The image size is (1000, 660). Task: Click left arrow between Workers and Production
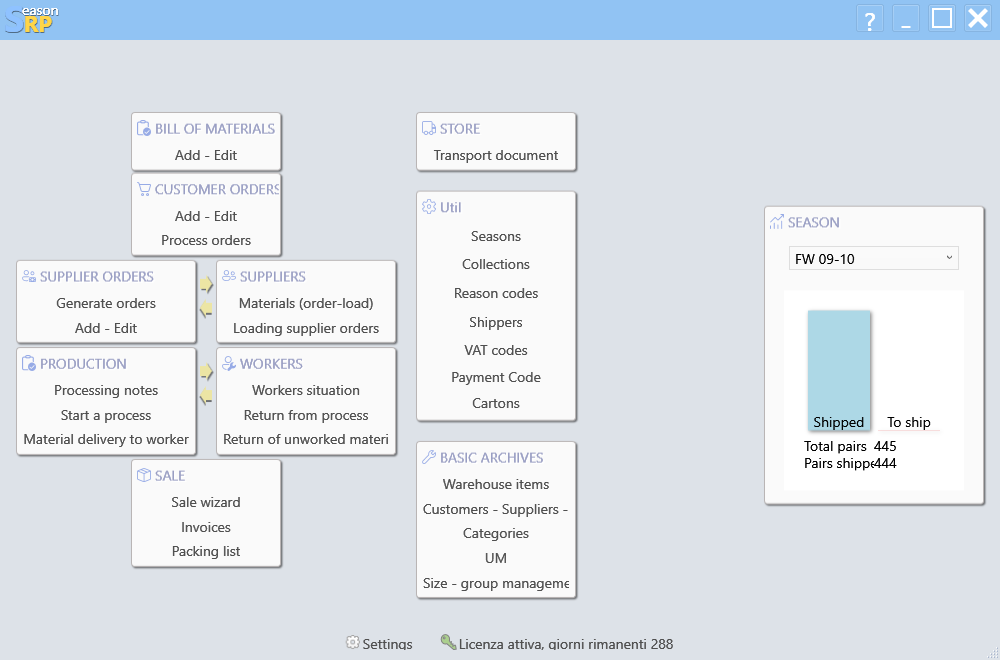point(206,397)
